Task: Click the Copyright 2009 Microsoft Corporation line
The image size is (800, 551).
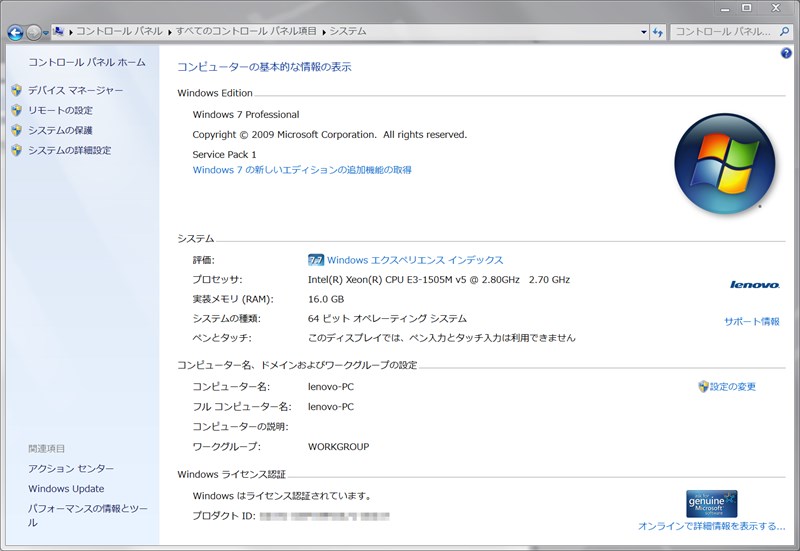Action: pyautogui.click(x=330, y=135)
